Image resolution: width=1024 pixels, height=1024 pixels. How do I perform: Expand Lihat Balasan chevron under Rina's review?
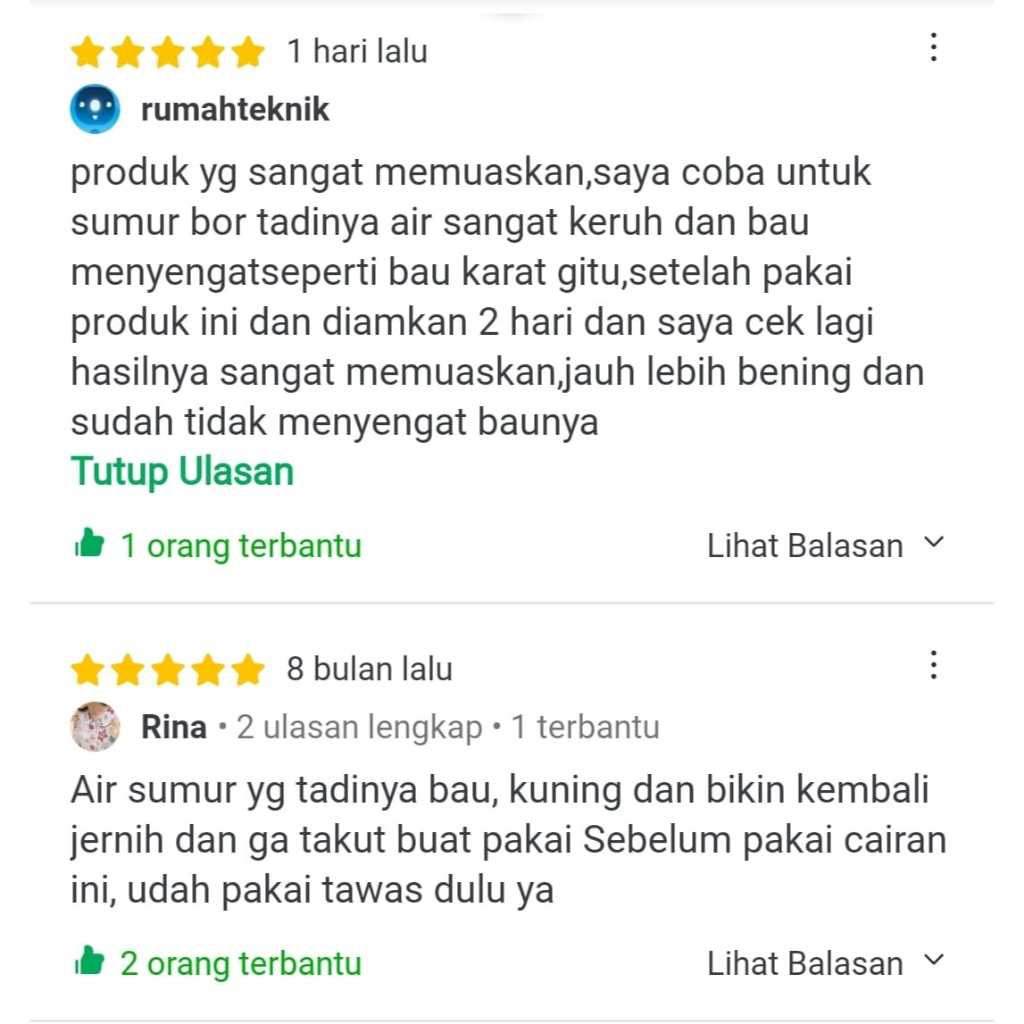pos(934,961)
